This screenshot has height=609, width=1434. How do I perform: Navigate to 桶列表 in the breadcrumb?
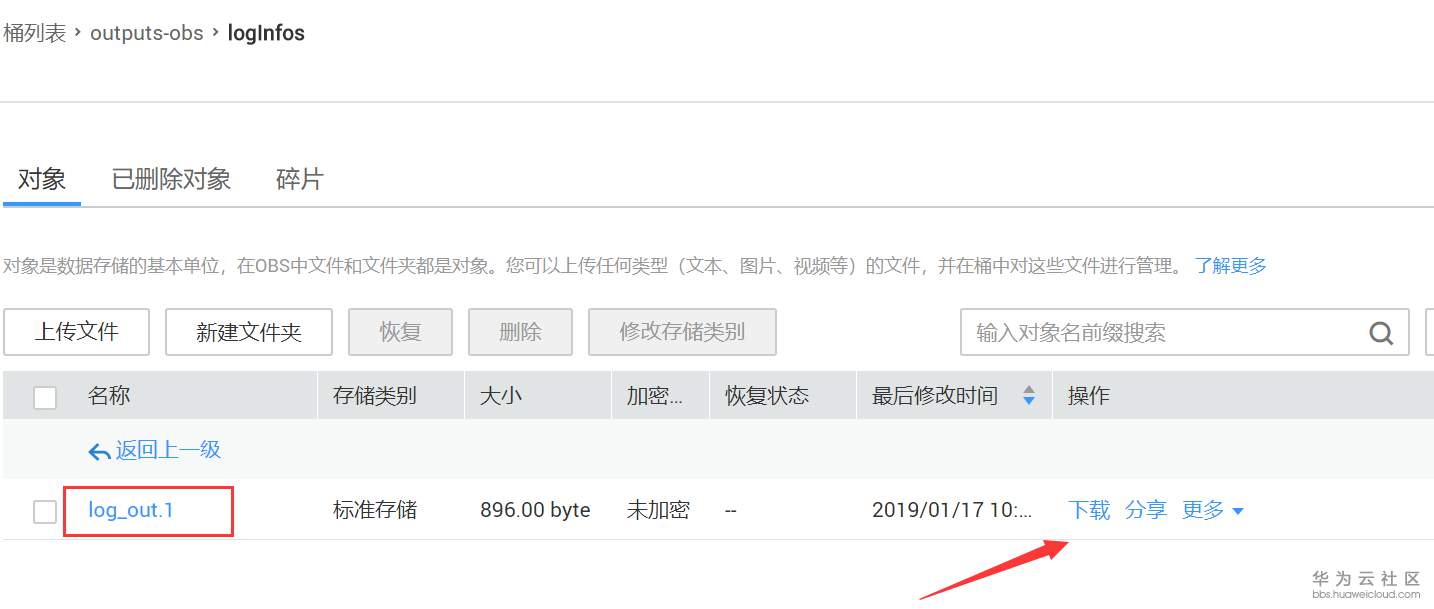[x=34, y=33]
